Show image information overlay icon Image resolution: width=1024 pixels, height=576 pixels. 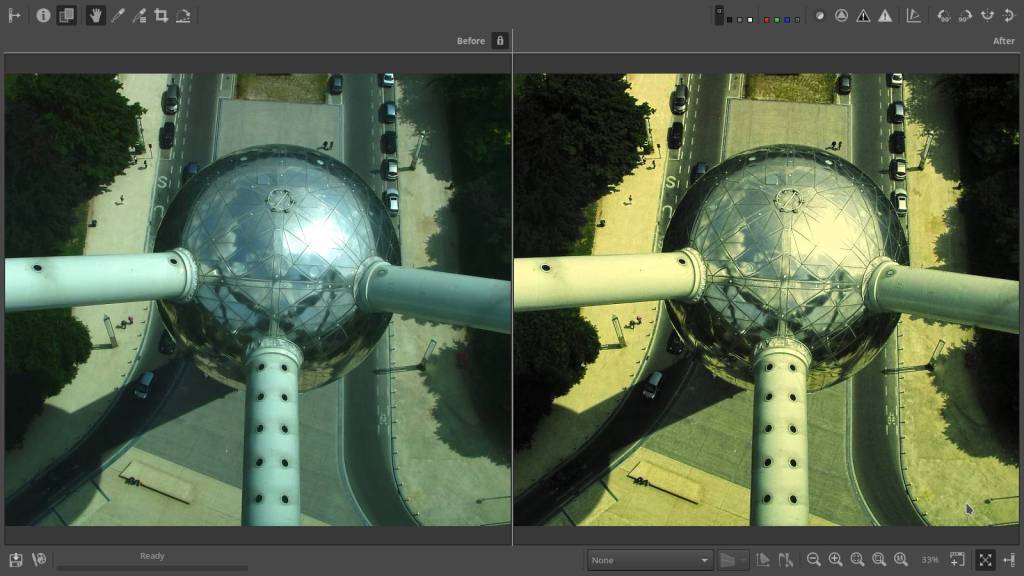[43, 15]
